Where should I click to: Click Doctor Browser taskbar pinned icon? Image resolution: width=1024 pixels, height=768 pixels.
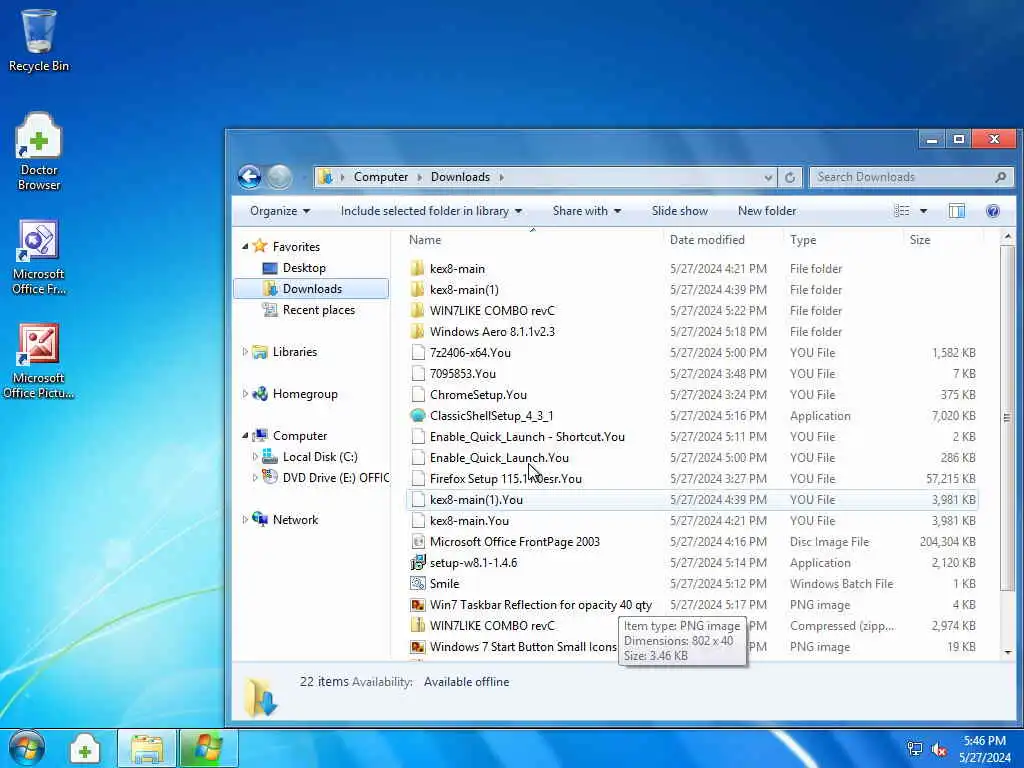pos(85,749)
